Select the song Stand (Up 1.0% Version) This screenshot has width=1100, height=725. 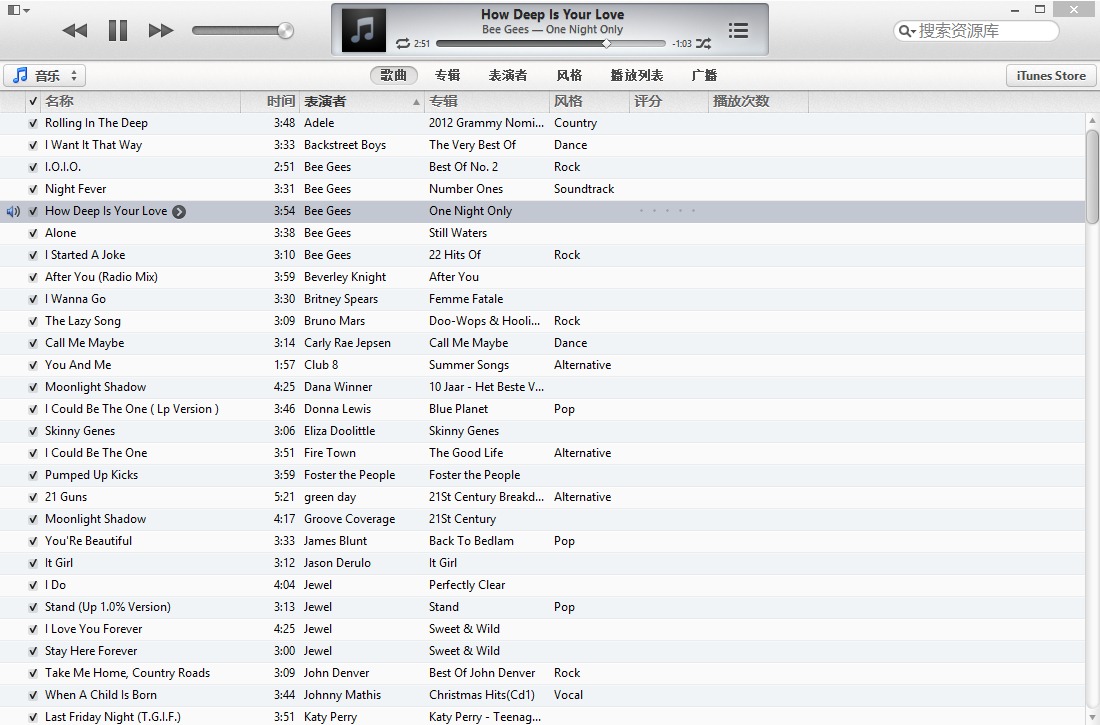(x=108, y=607)
